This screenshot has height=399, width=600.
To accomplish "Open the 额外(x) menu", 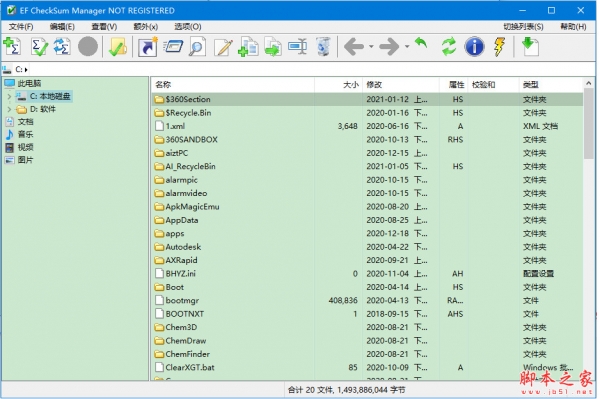I will click(x=145, y=27).
